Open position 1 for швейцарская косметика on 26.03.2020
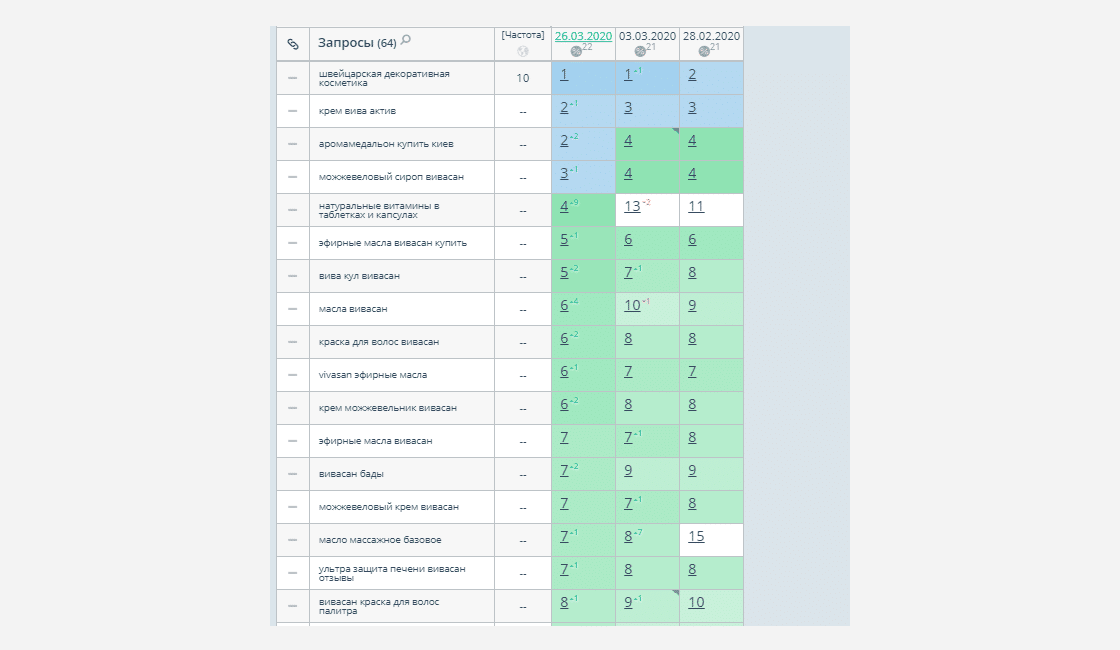Viewport: 1120px width, 650px height. 564,74
